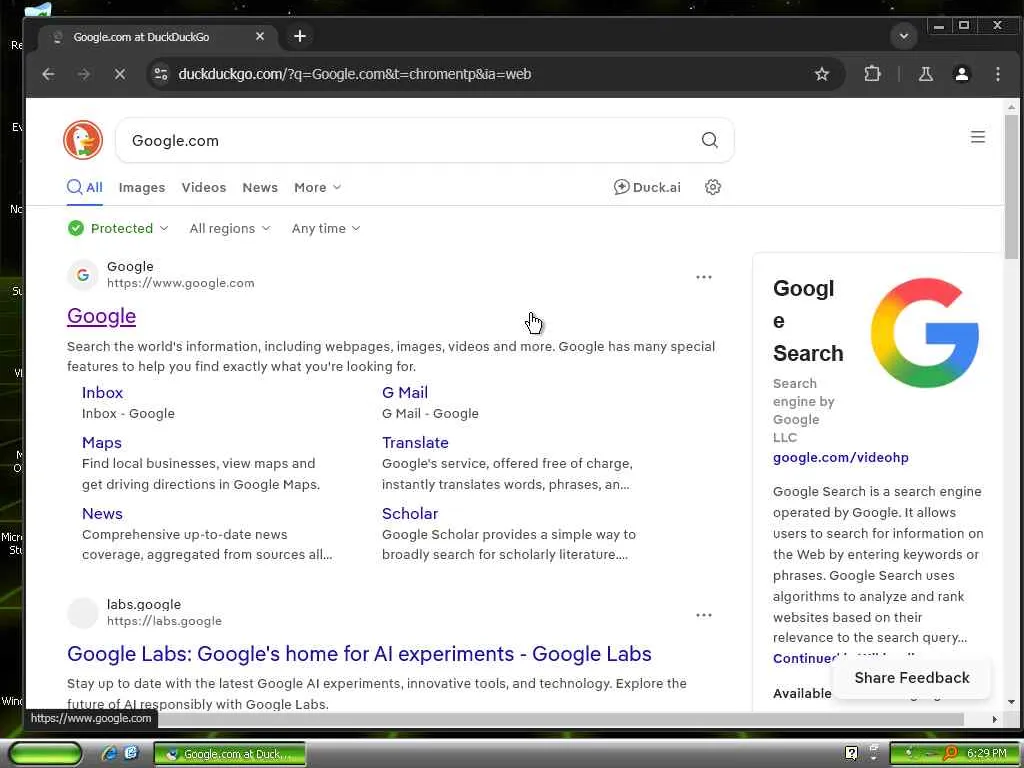The height and width of the screenshot is (768, 1024).
Task: Open more options for Google result
Action: (x=703, y=277)
